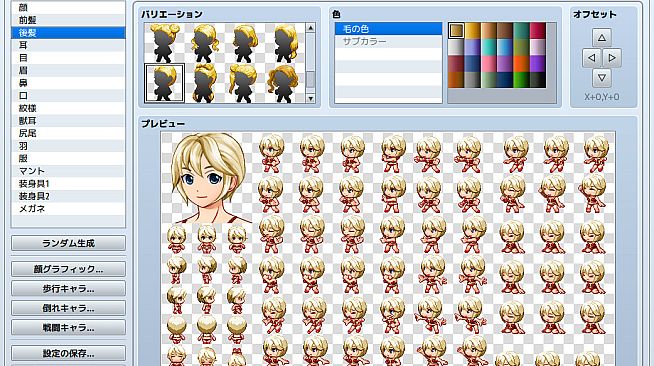Select the bottom-row hair variation beside the scrollbar
This screenshot has height=366, width=654.
[x=284, y=83]
